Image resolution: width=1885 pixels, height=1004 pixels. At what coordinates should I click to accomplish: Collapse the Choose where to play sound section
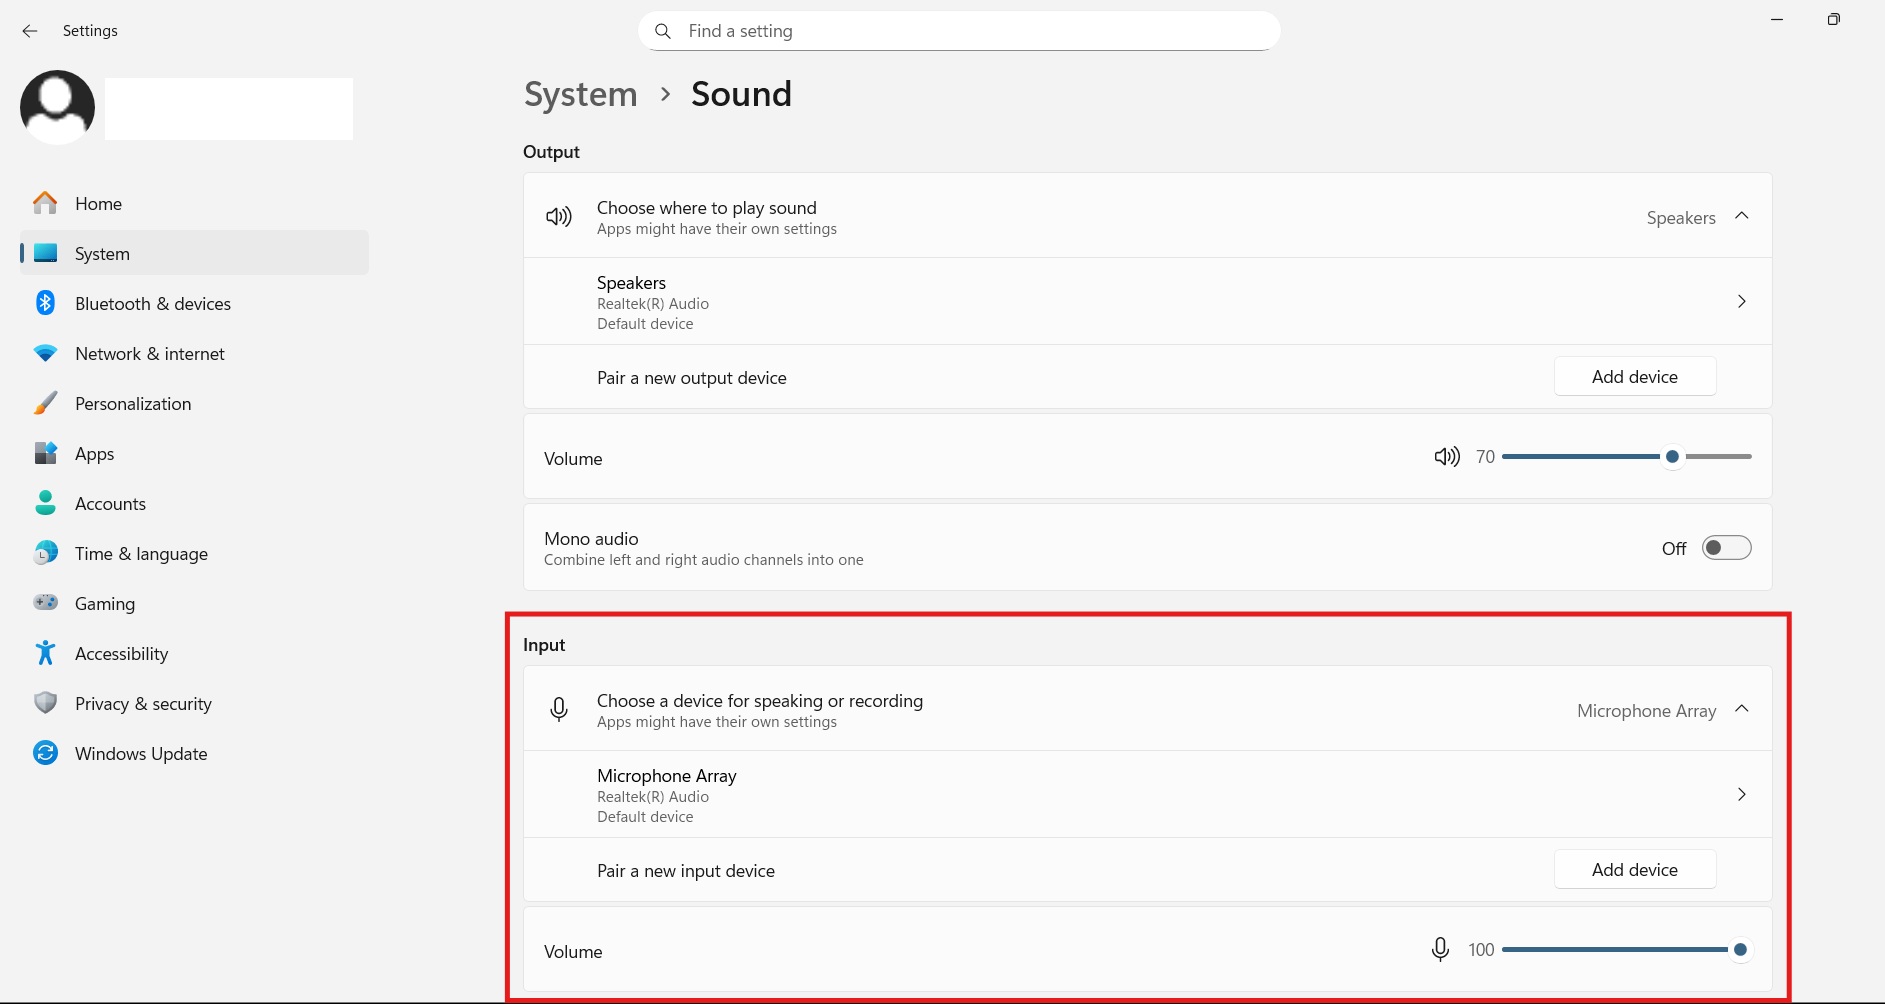pyautogui.click(x=1742, y=216)
